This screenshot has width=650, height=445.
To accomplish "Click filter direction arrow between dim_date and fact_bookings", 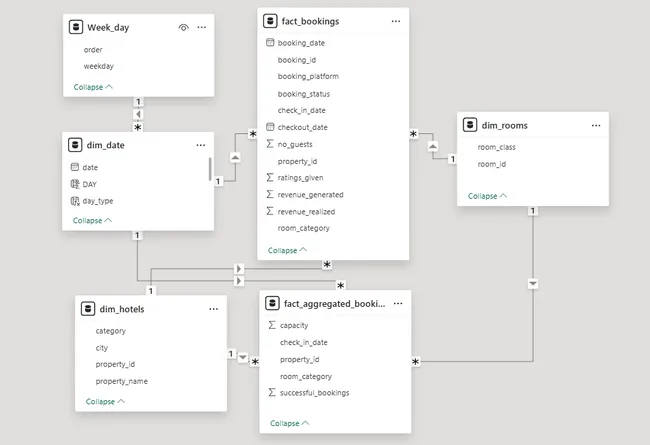I will pyautogui.click(x=235, y=158).
